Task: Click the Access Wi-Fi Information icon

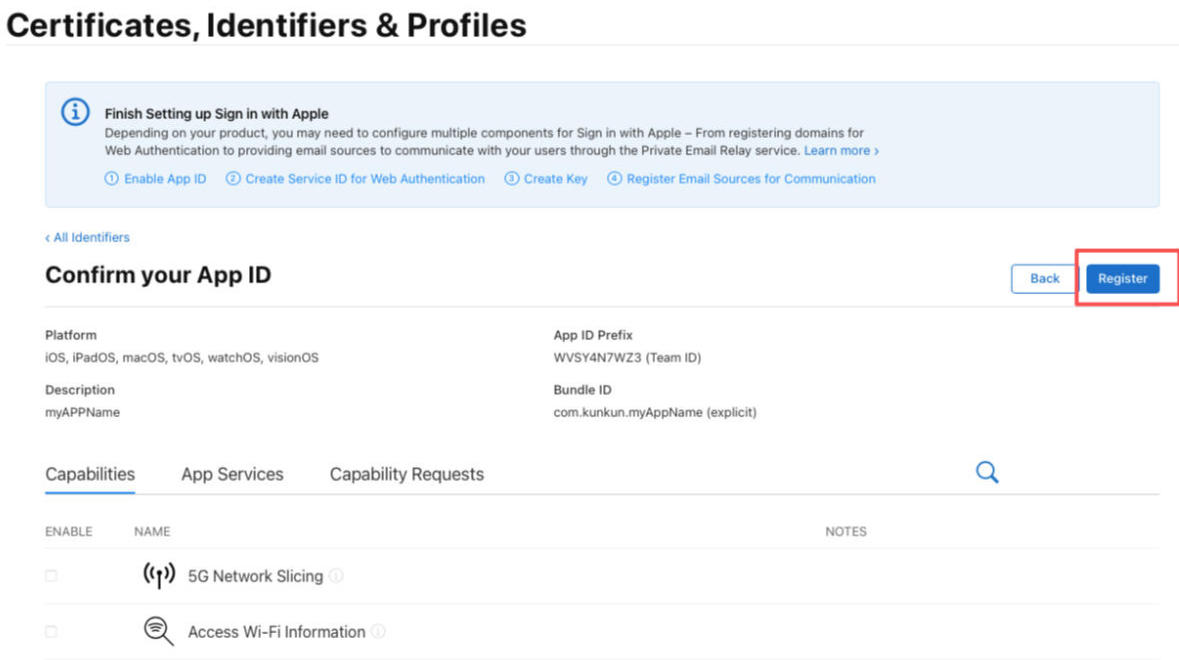Action: pyautogui.click(x=159, y=631)
